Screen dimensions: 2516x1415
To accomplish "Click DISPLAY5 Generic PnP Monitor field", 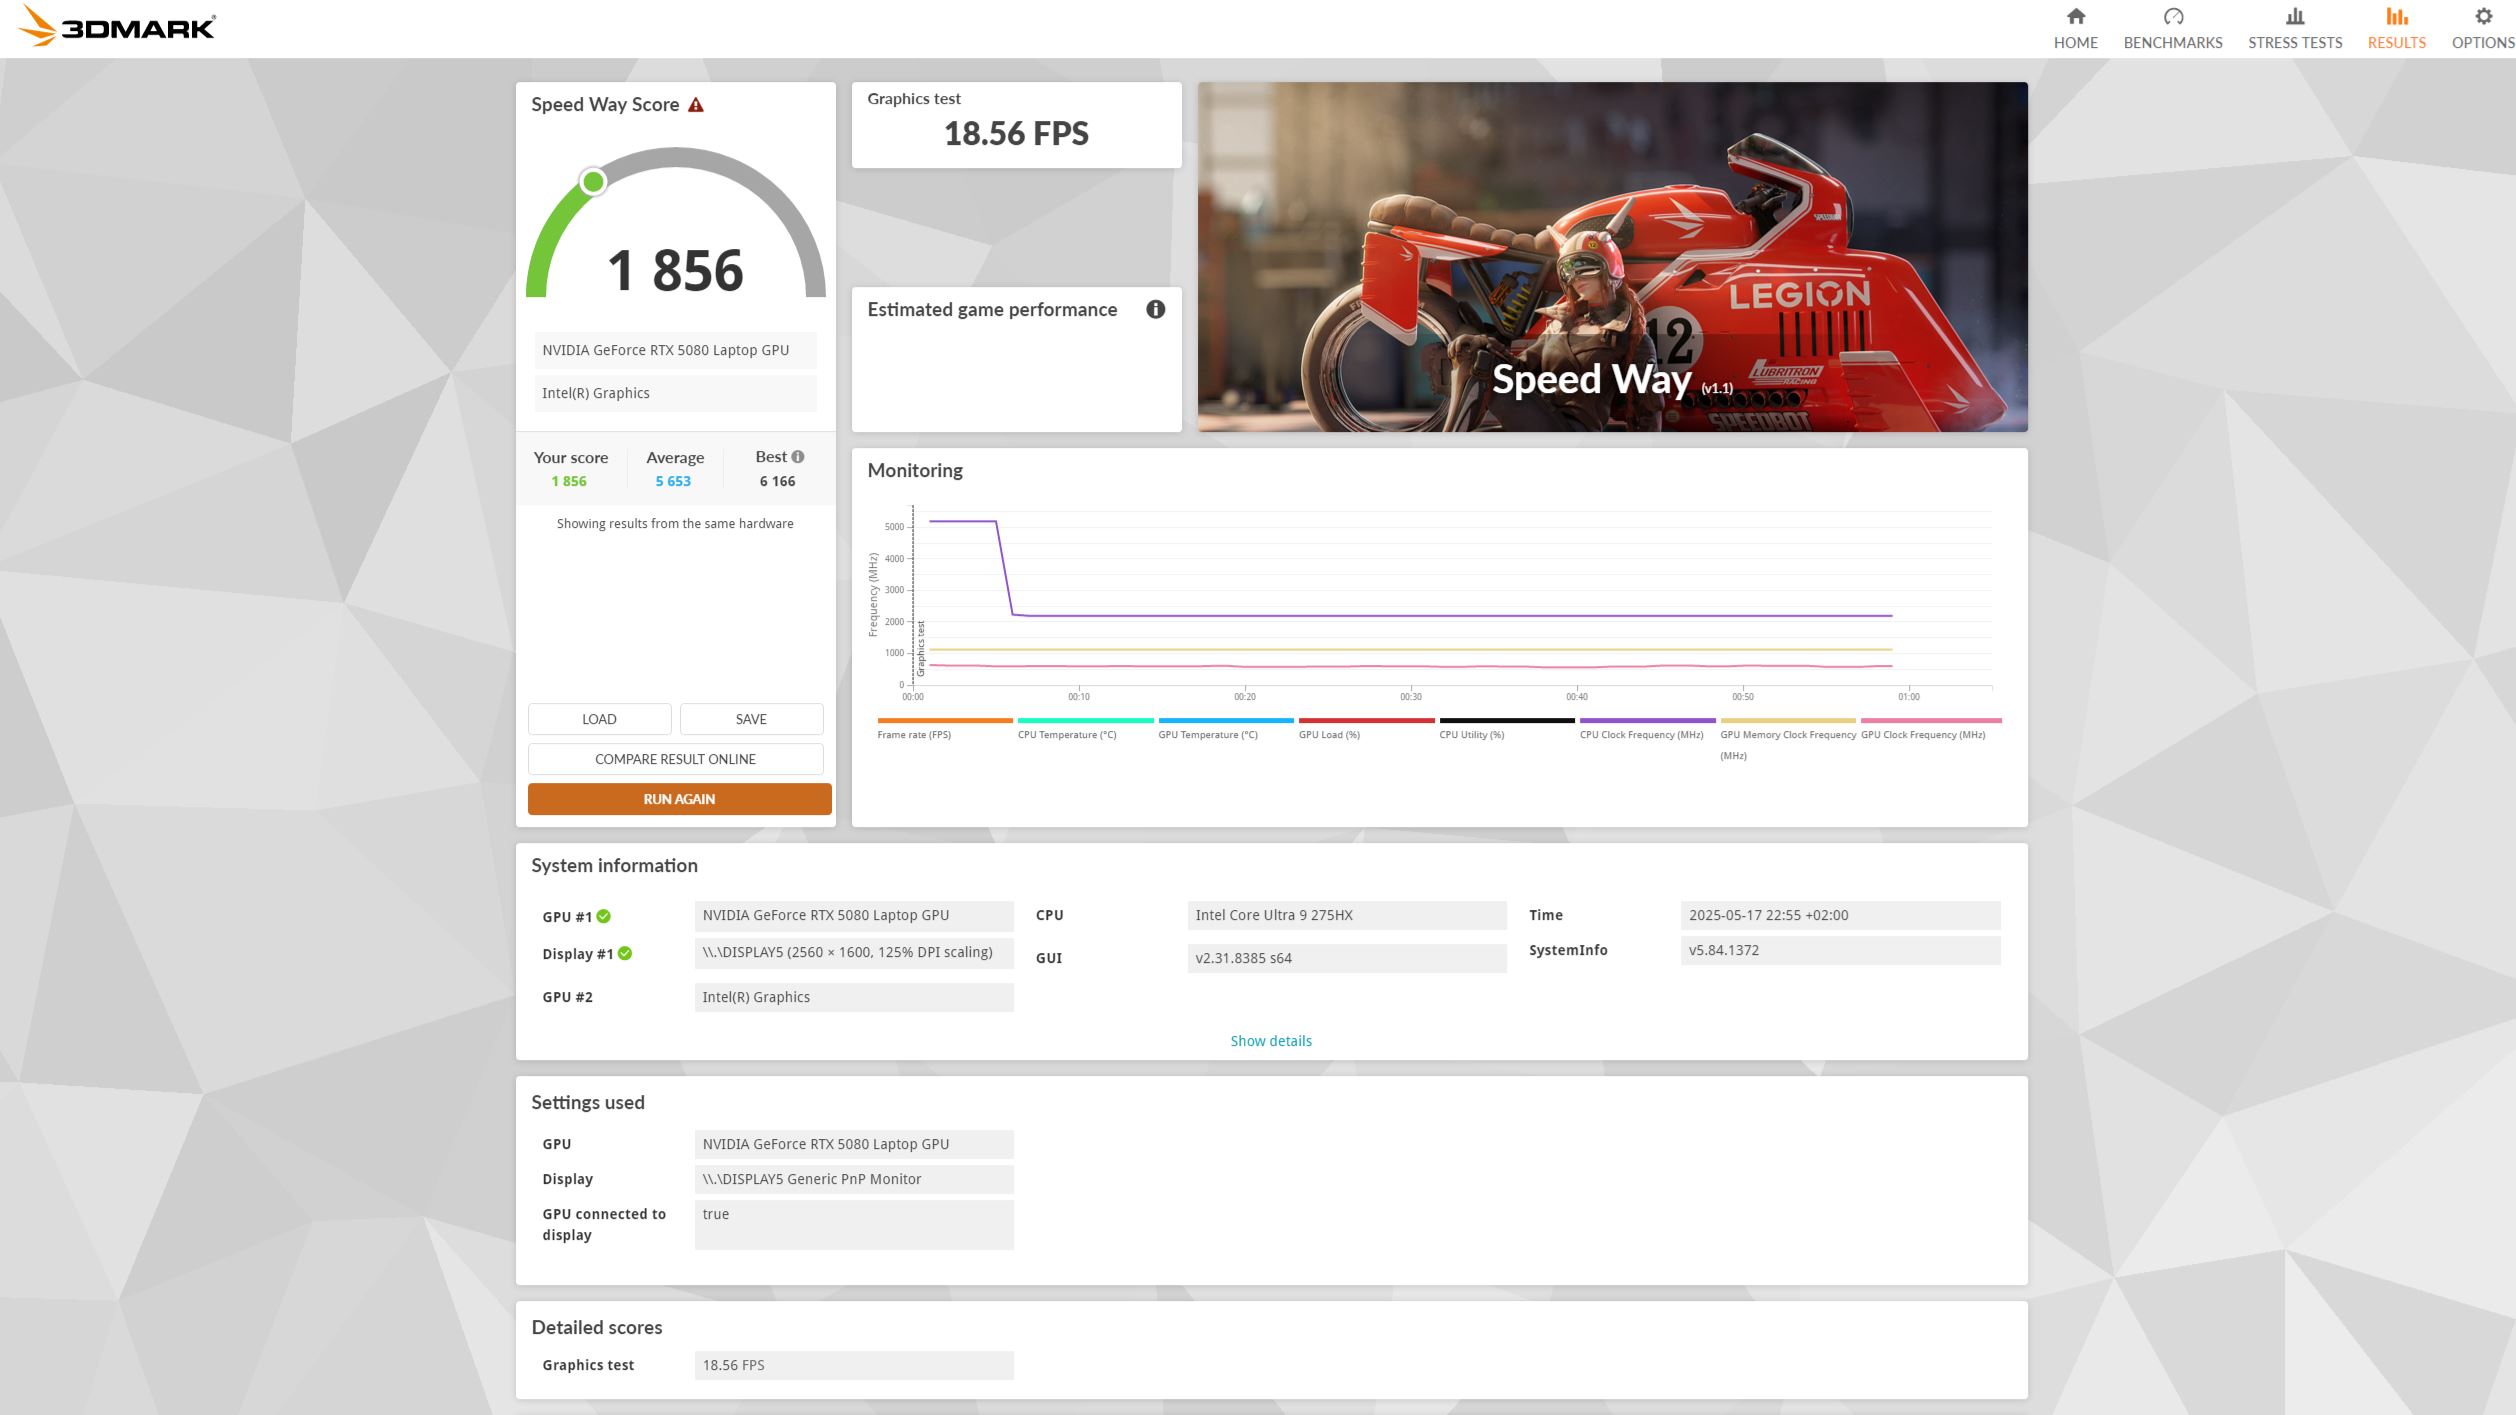I will [854, 1179].
